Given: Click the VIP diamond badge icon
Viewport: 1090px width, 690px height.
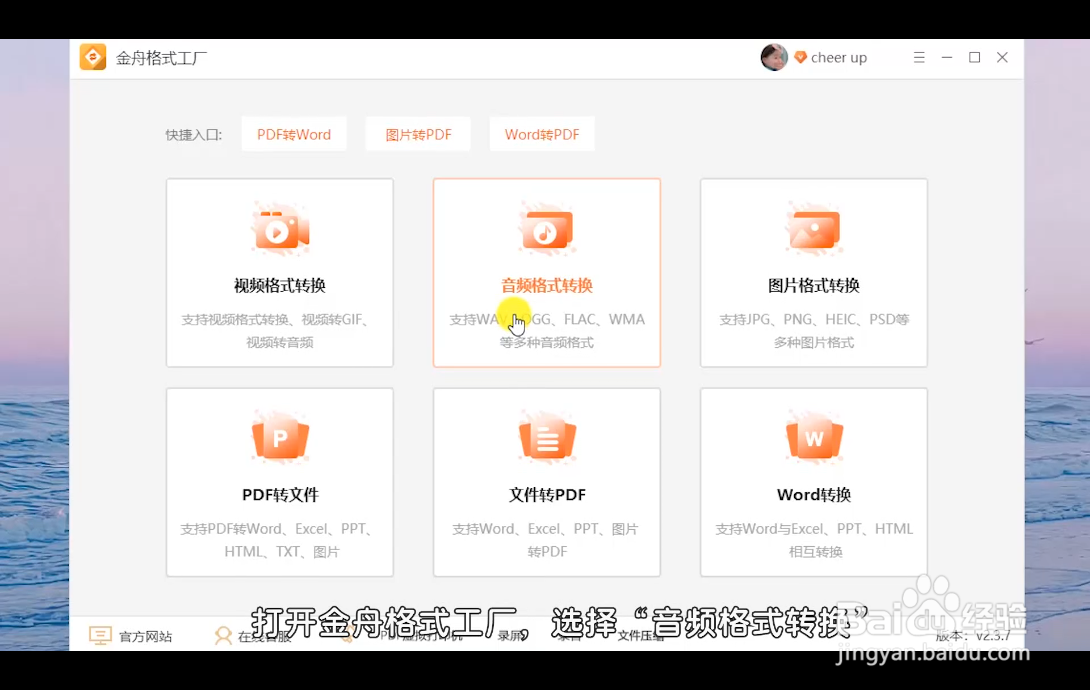Looking at the screenshot, I should pyautogui.click(x=800, y=57).
